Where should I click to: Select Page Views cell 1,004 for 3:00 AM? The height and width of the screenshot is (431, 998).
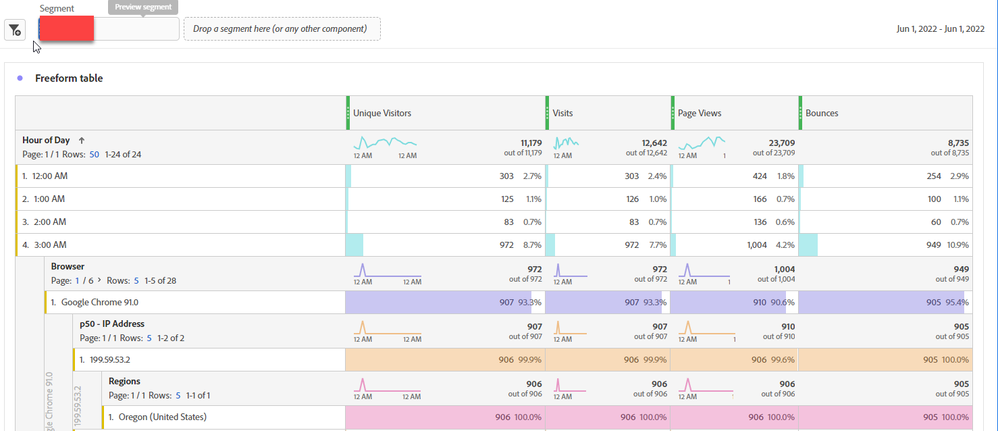click(734, 244)
